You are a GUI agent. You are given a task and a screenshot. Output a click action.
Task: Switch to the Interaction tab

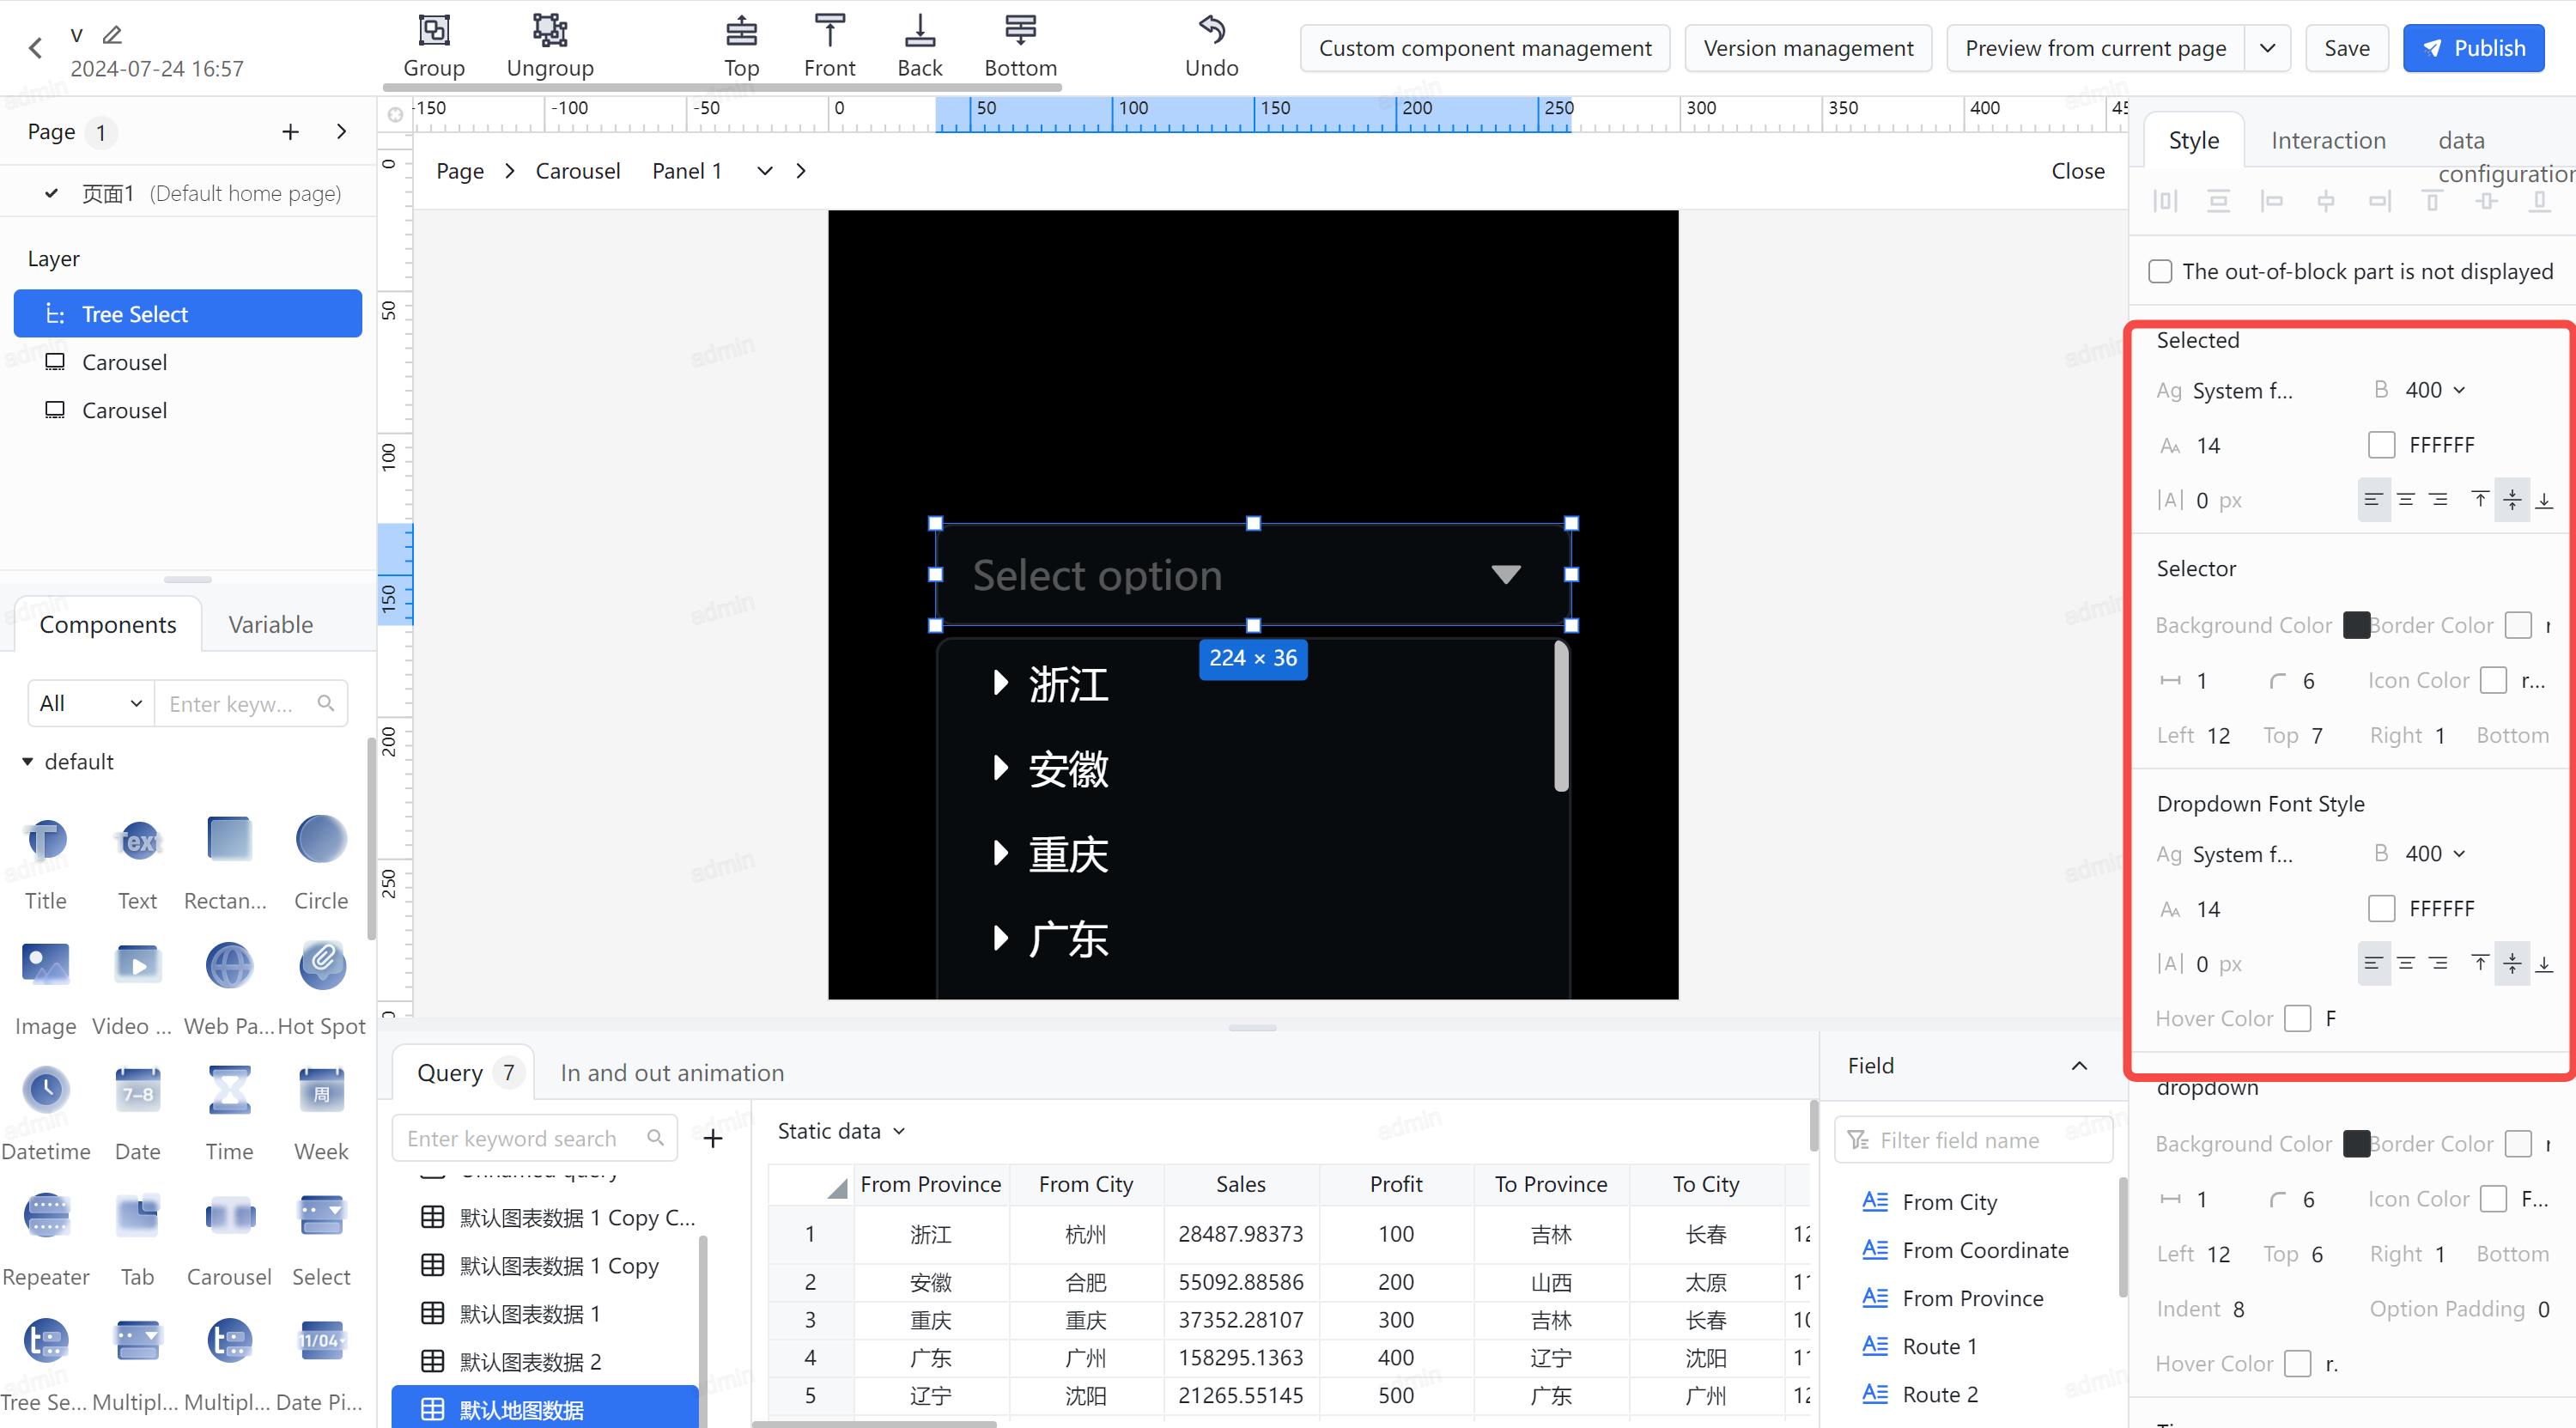click(x=2328, y=141)
